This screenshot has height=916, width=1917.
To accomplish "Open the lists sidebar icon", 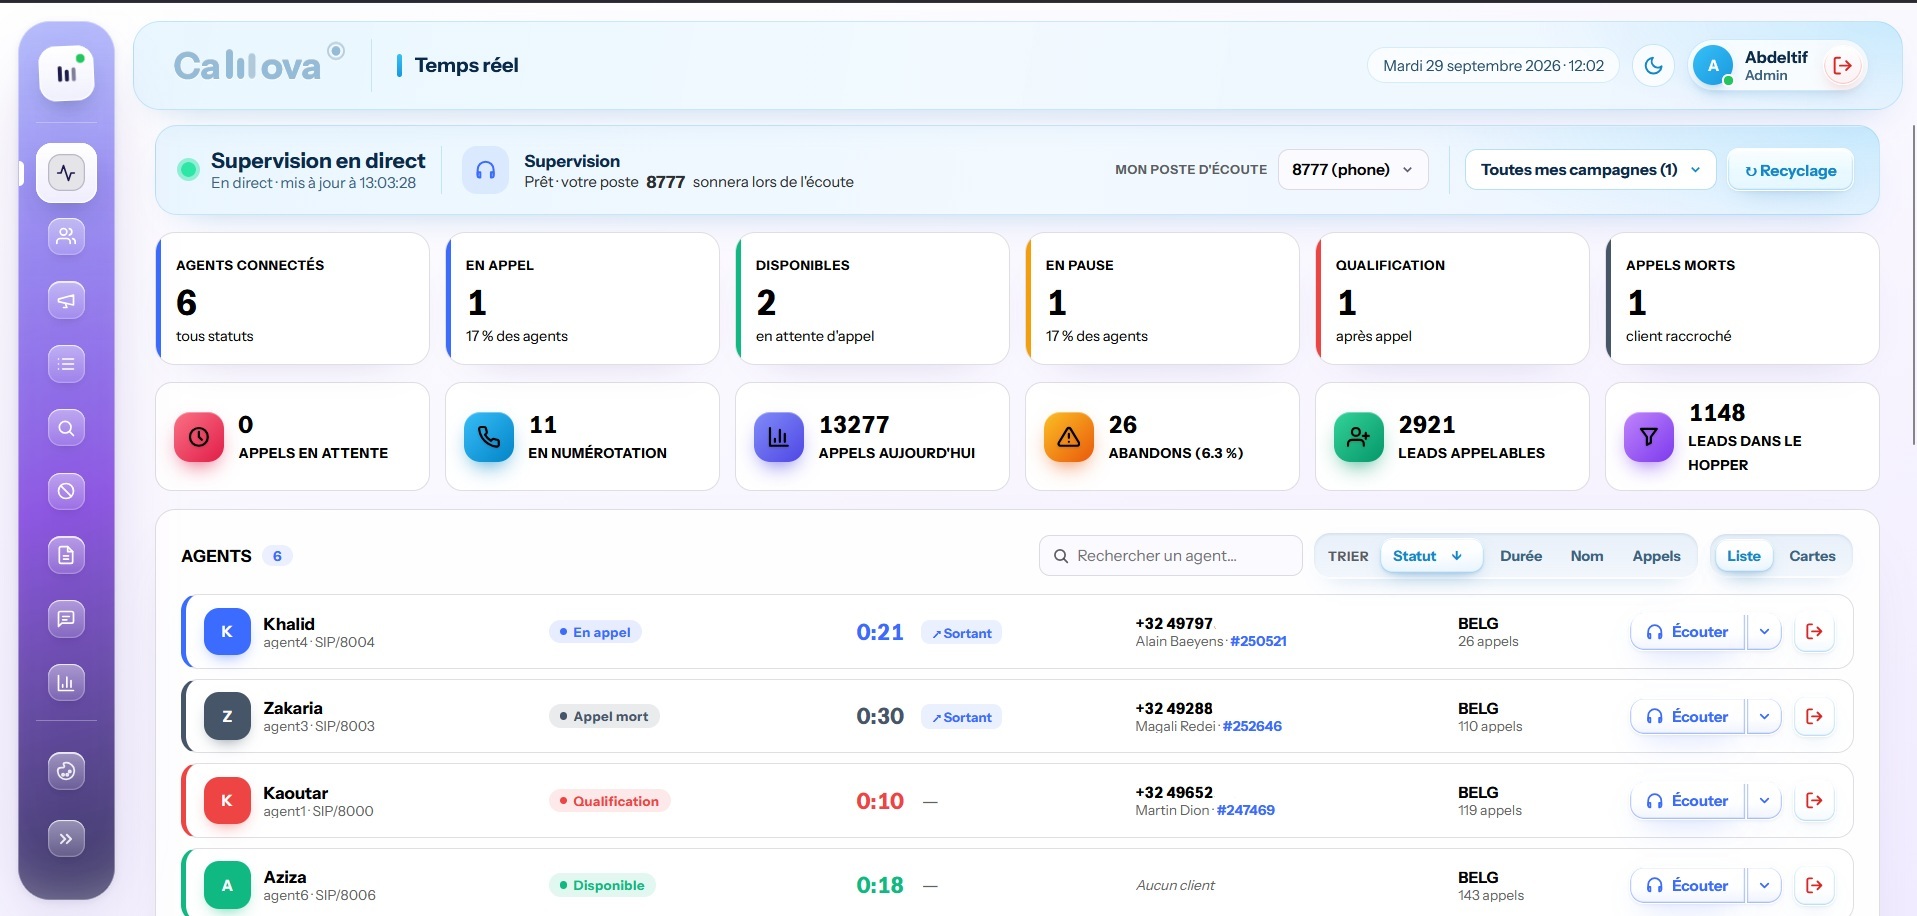I will coord(66,364).
